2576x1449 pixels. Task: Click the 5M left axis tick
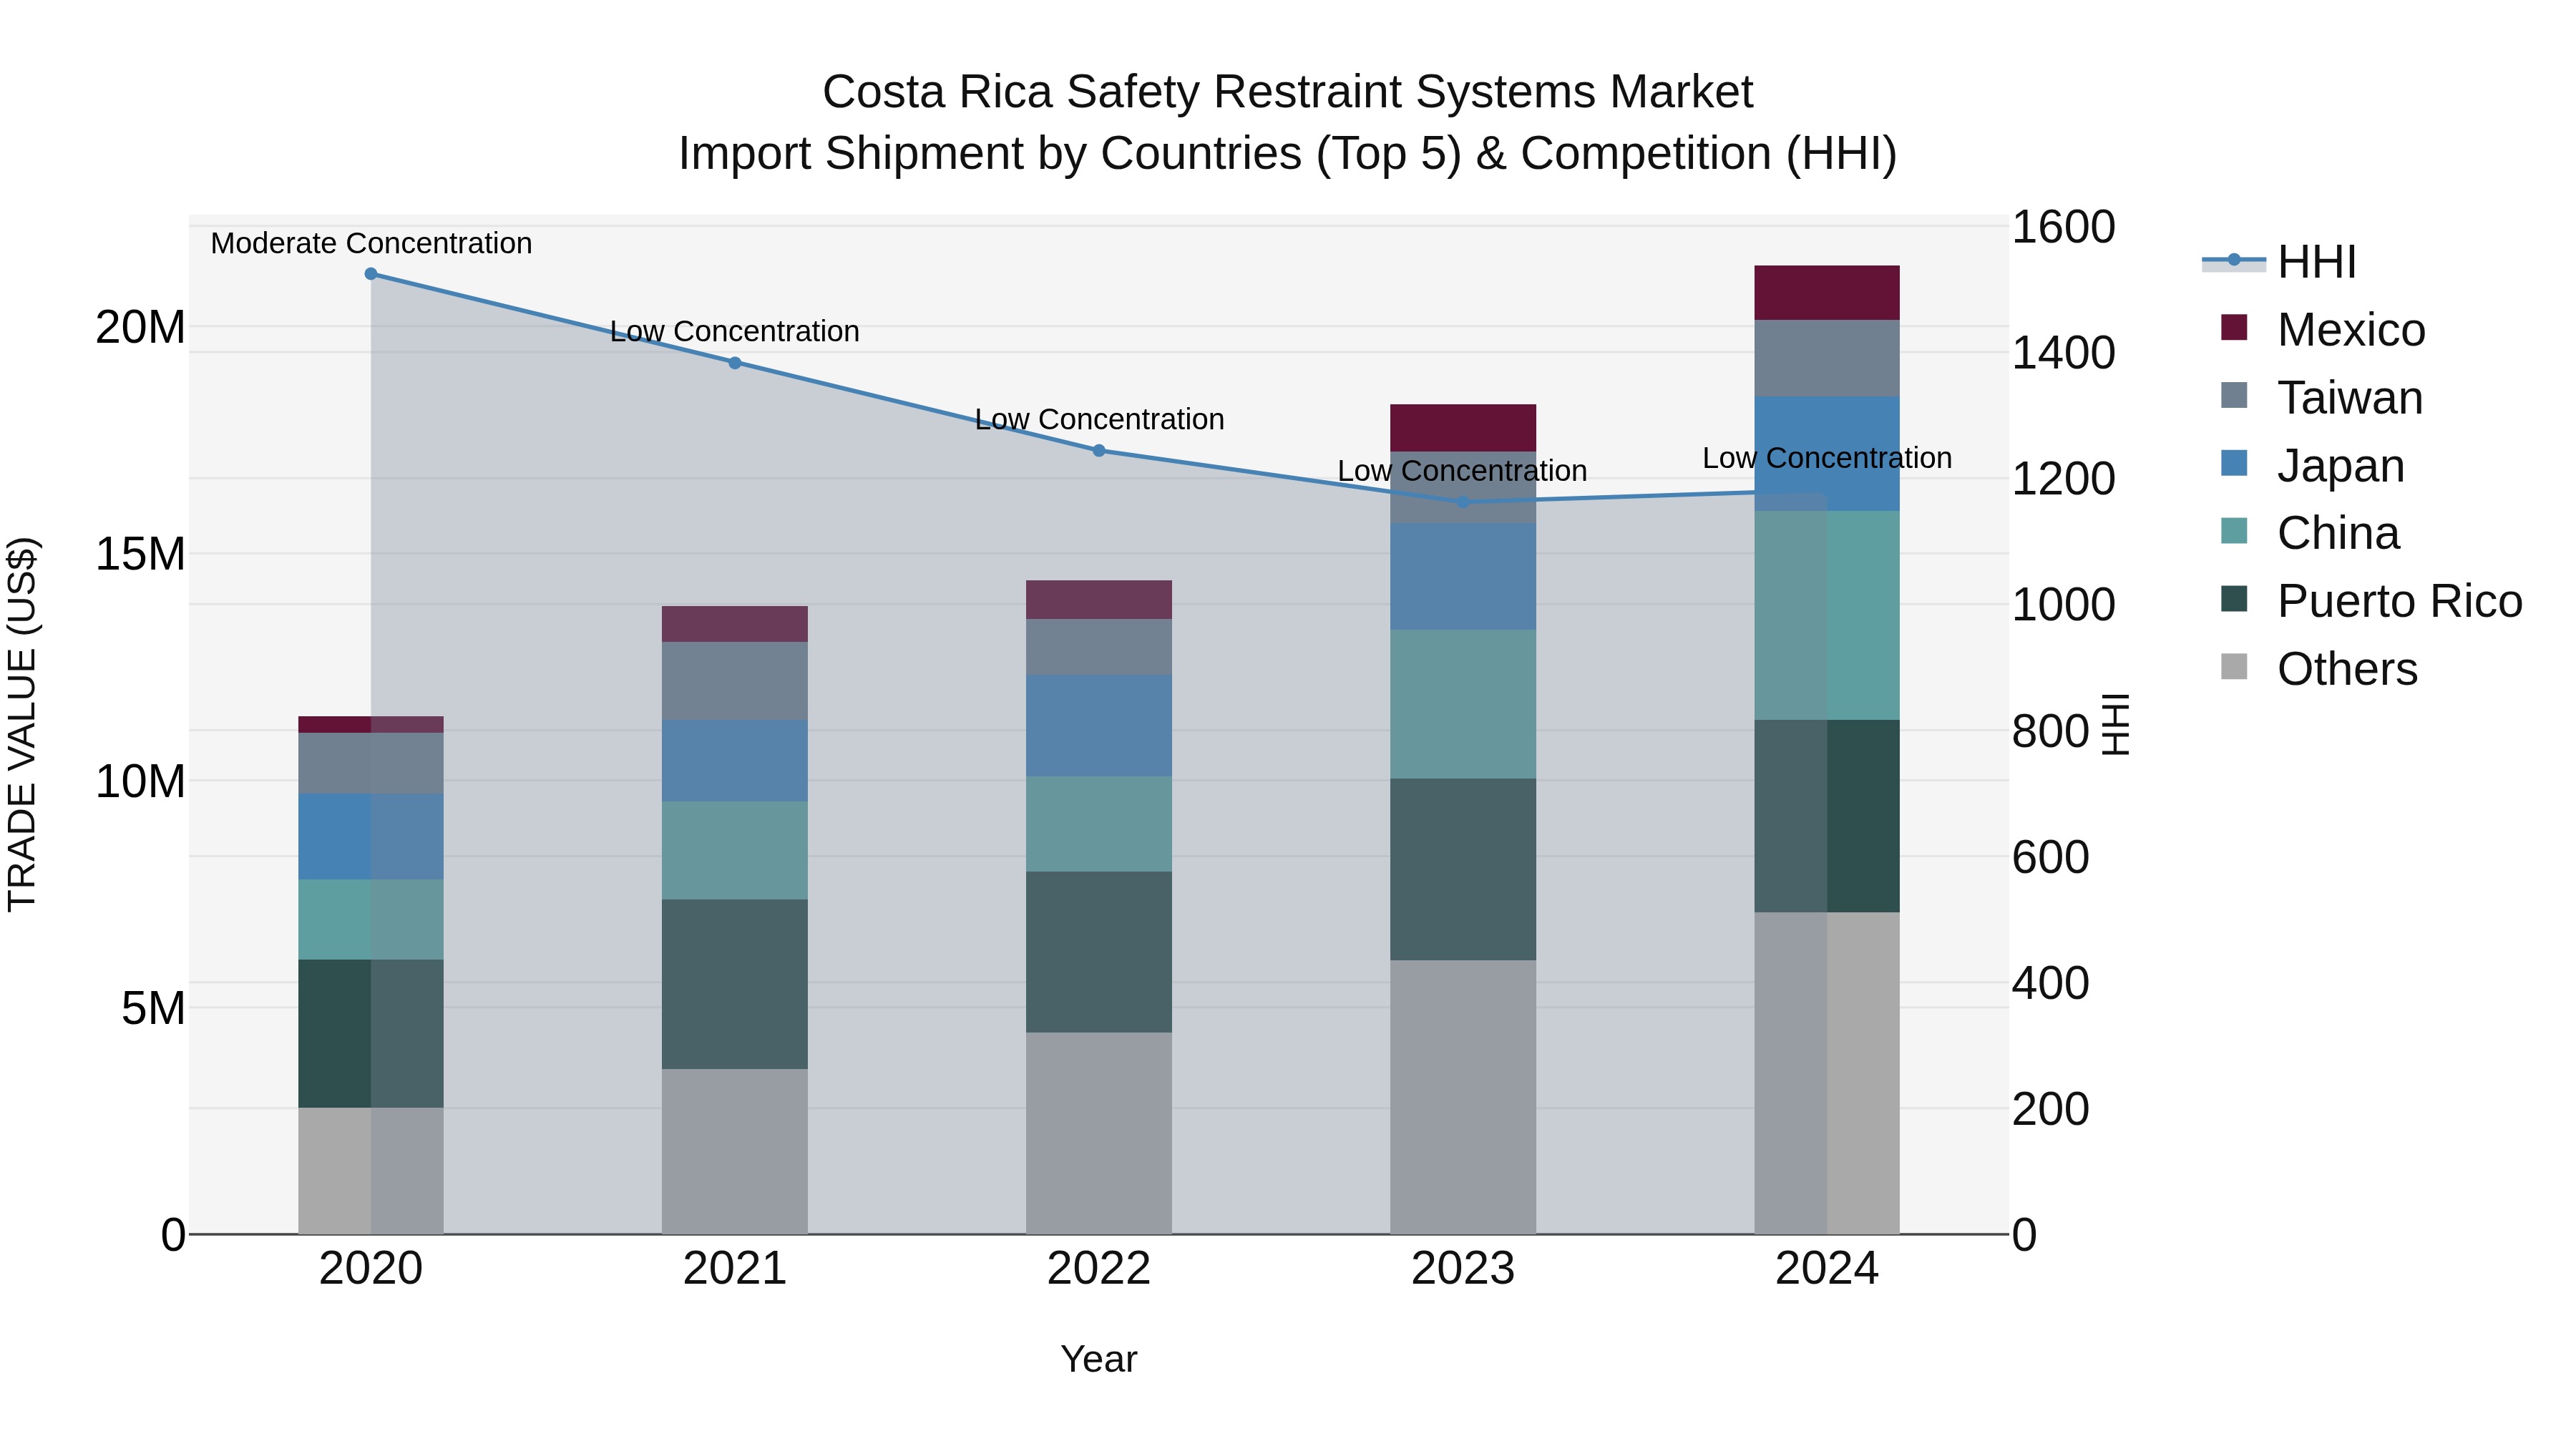click(153, 1008)
